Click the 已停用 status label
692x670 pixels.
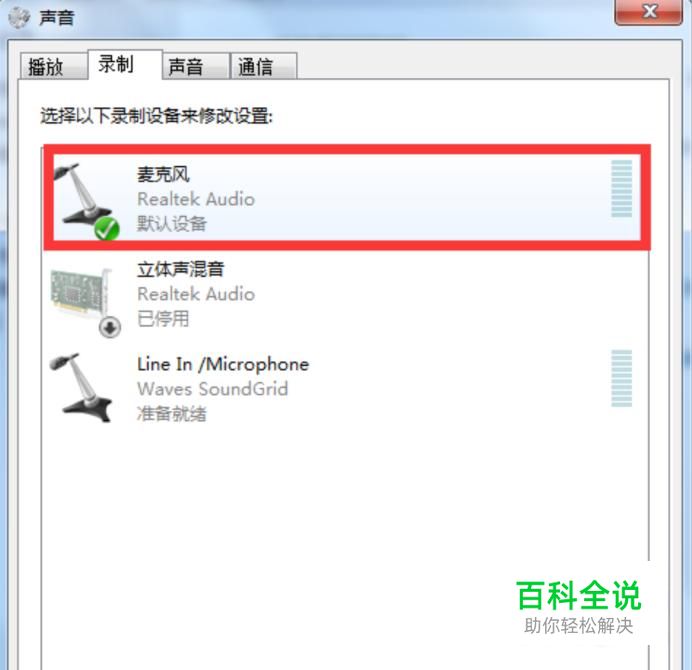163,319
